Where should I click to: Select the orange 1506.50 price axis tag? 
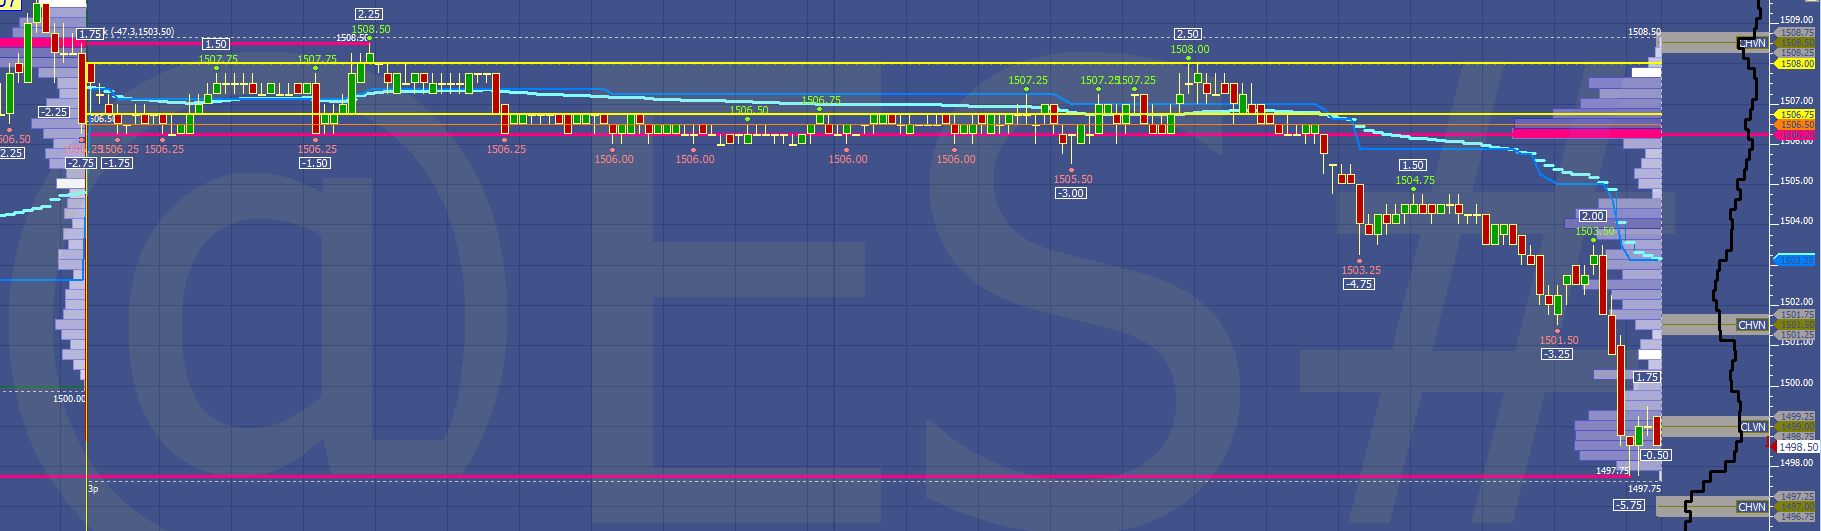pyautogui.click(x=1796, y=125)
